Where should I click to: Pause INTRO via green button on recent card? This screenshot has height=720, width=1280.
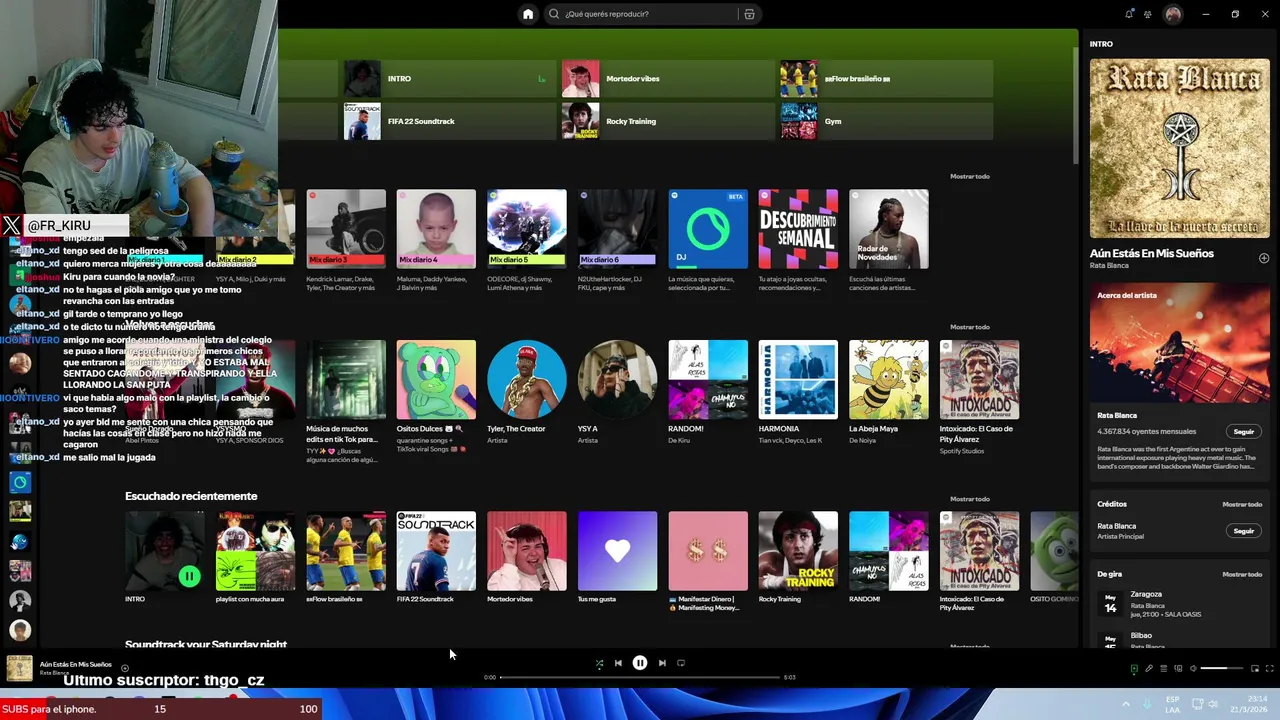click(x=189, y=576)
